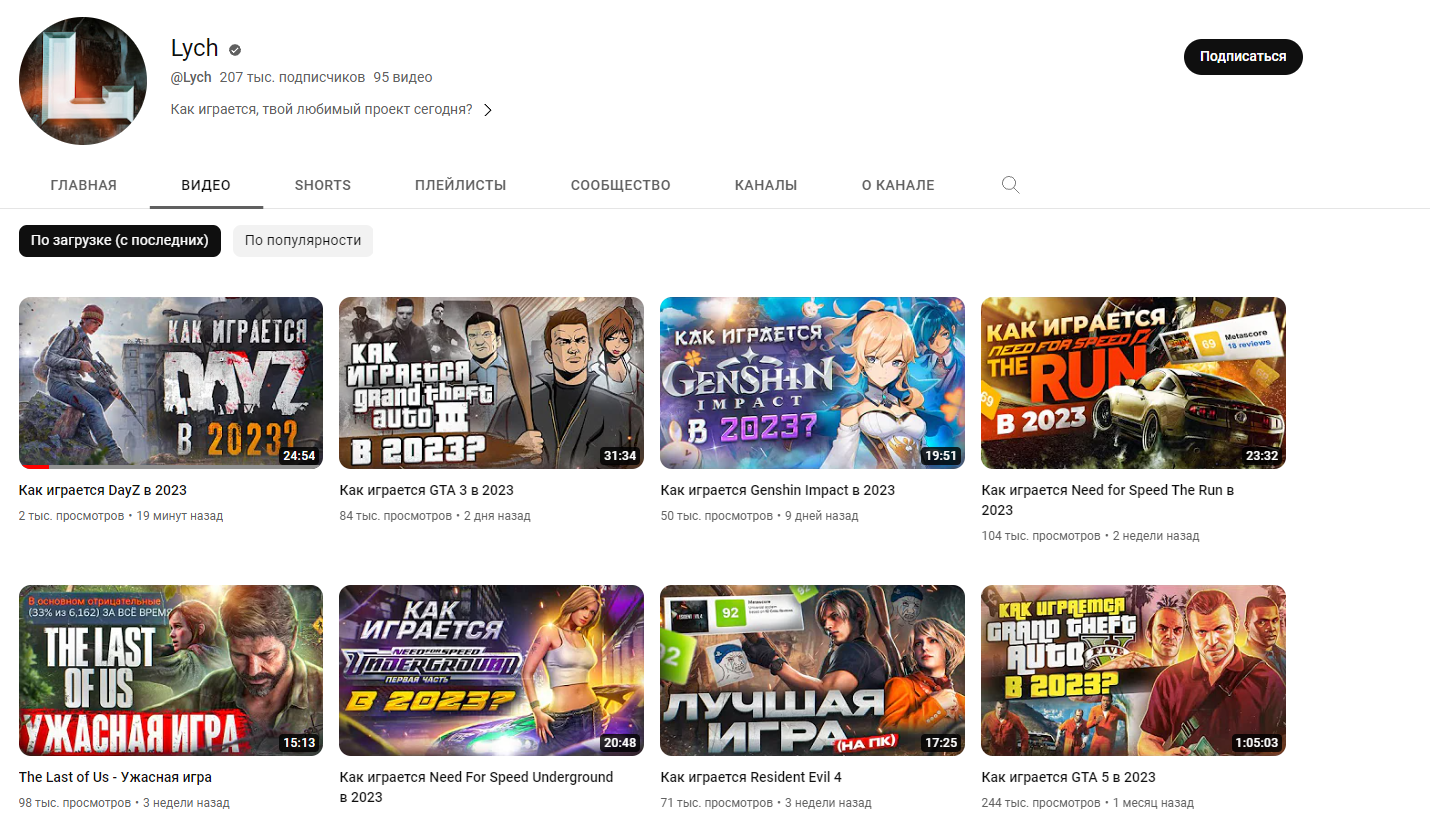The image size is (1430, 817).
Task: Click '98 тыс. просмотров • 3 недели назад'
Action: point(124,803)
